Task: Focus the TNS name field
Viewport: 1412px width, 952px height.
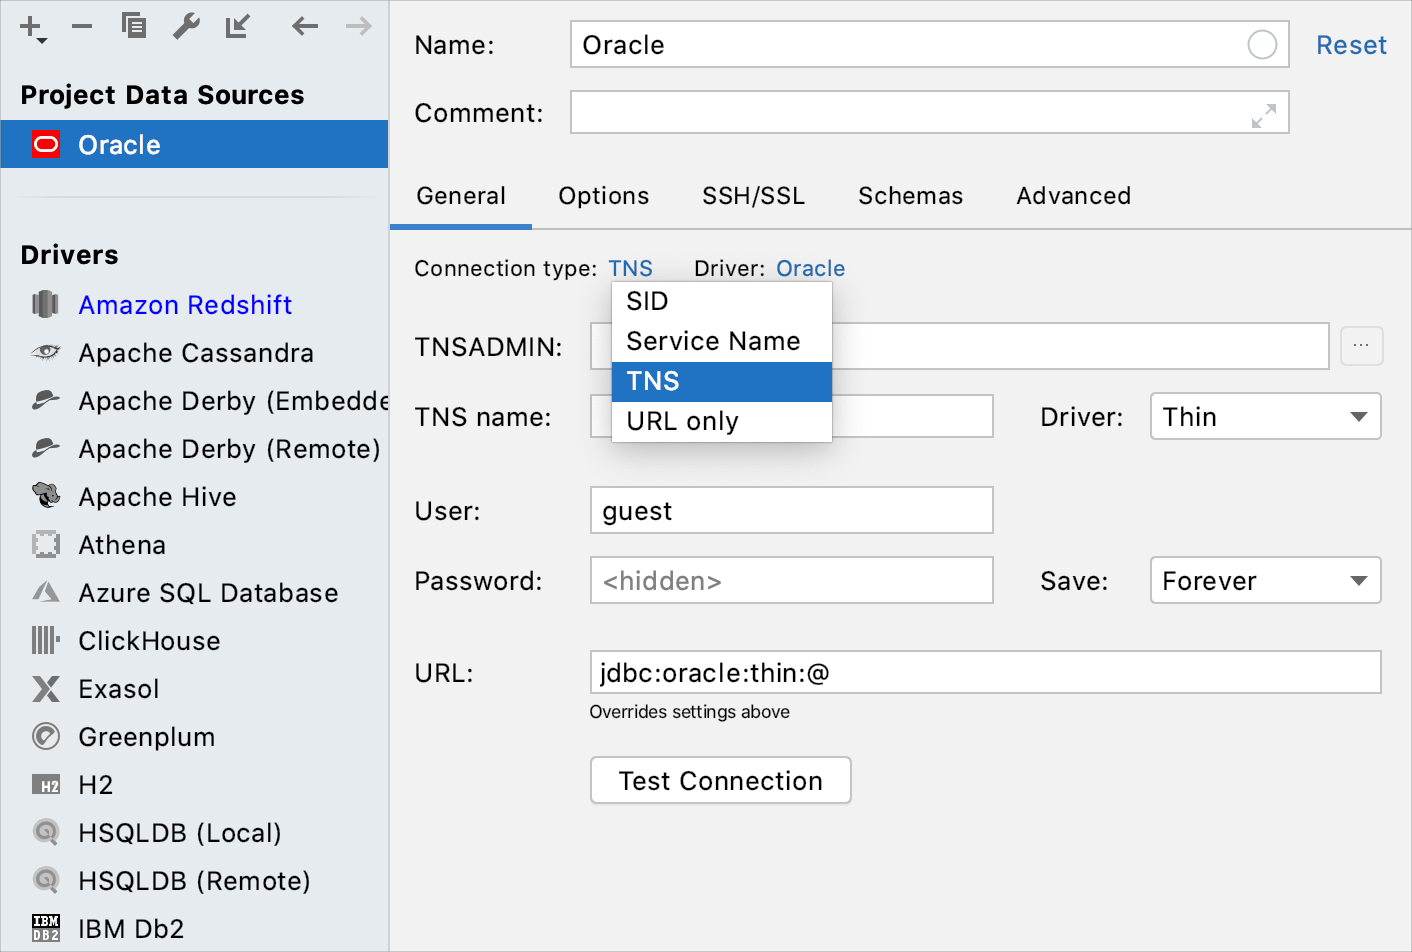Action: tap(791, 416)
